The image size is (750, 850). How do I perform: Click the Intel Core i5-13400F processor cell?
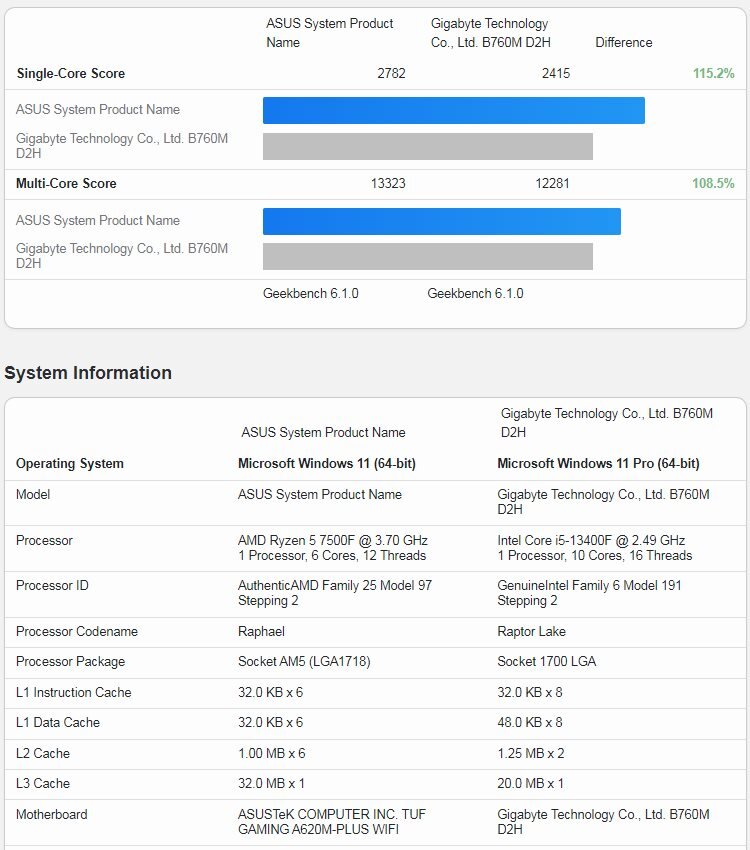[x=594, y=548]
